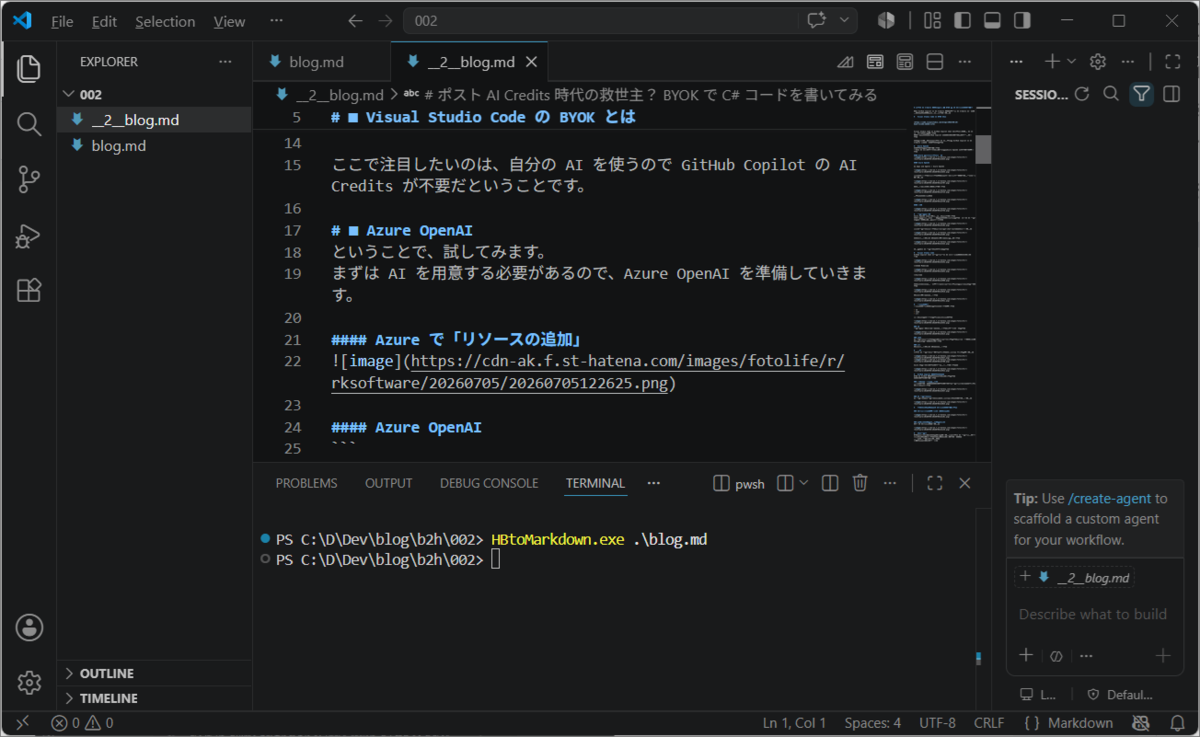Screen dimensions: 1200x737
Task: Close the terminal panel
Action: (965, 483)
